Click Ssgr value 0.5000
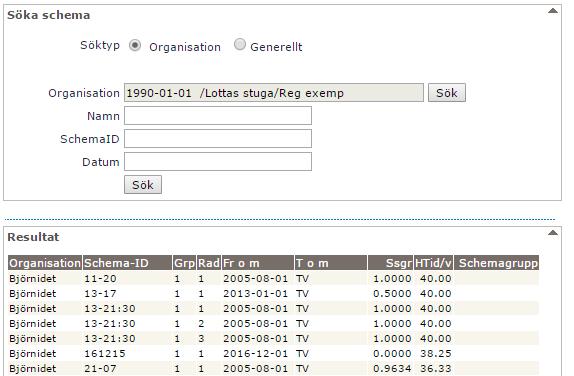 392,294
